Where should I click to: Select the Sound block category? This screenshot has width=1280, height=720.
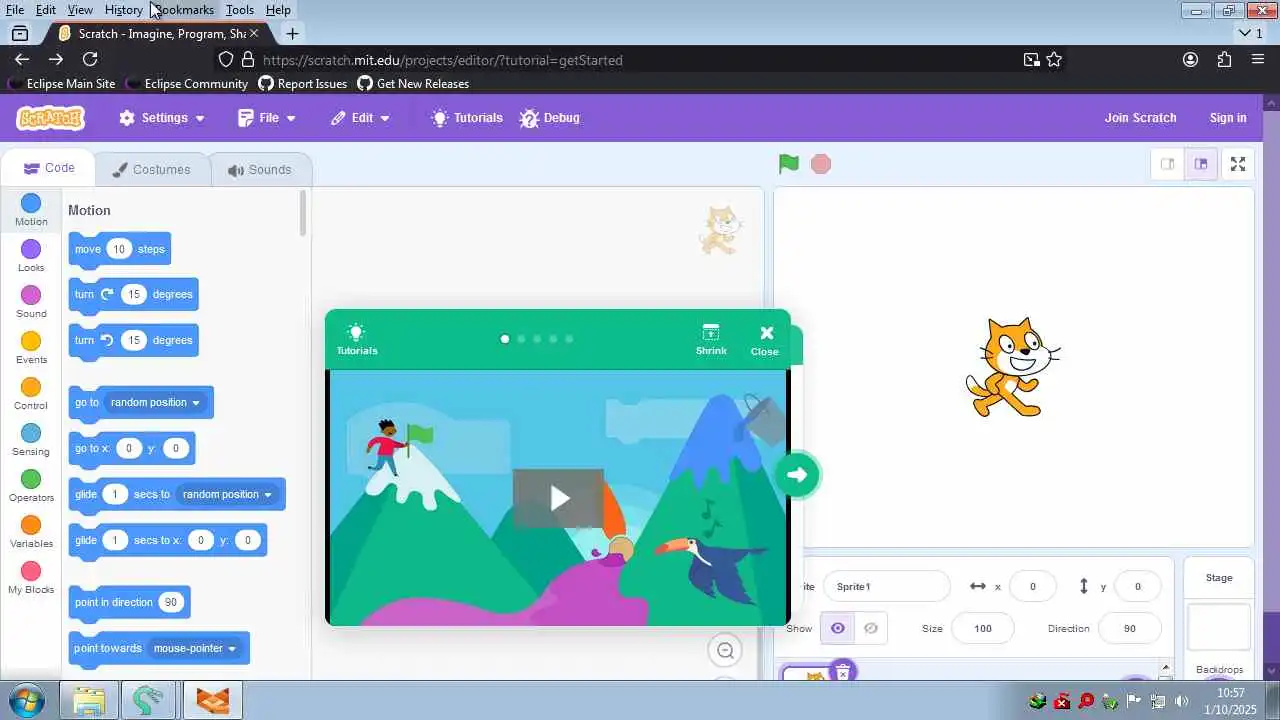tap(31, 302)
